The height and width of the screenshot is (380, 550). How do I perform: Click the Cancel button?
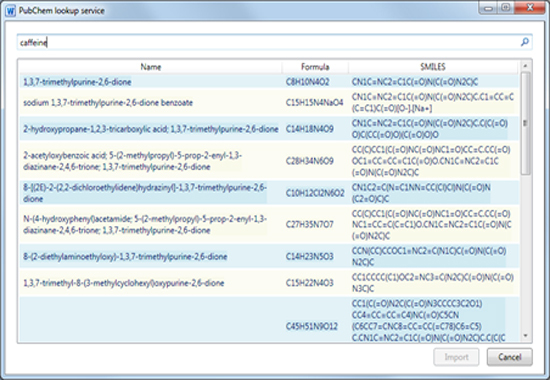point(509,357)
